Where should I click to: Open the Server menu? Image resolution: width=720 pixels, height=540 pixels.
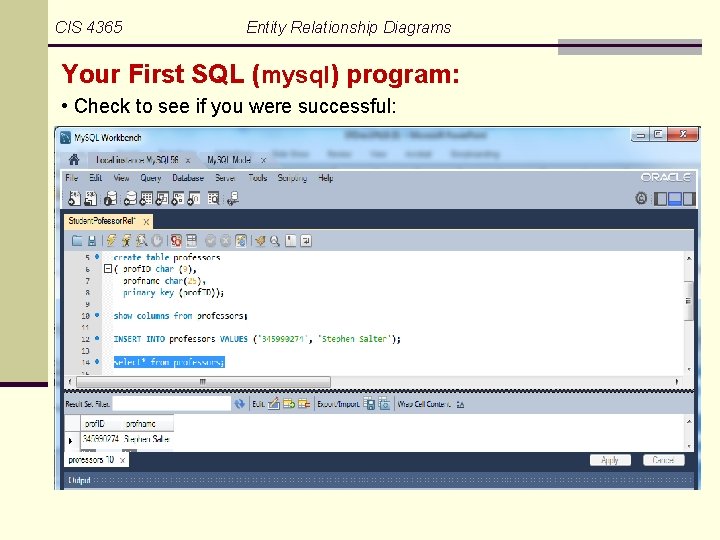pyautogui.click(x=225, y=178)
